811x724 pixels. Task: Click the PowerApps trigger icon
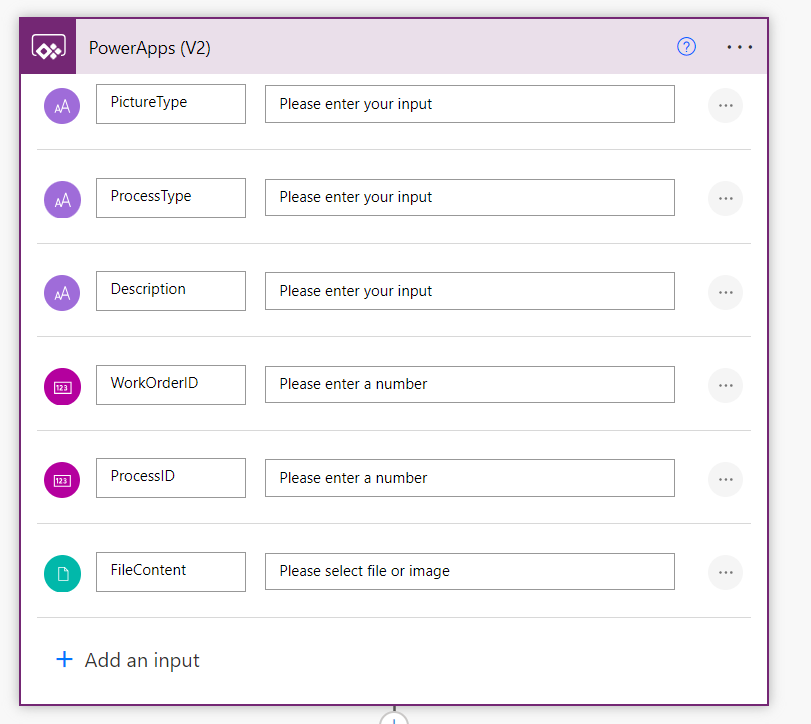pyautogui.click(x=49, y=47)
